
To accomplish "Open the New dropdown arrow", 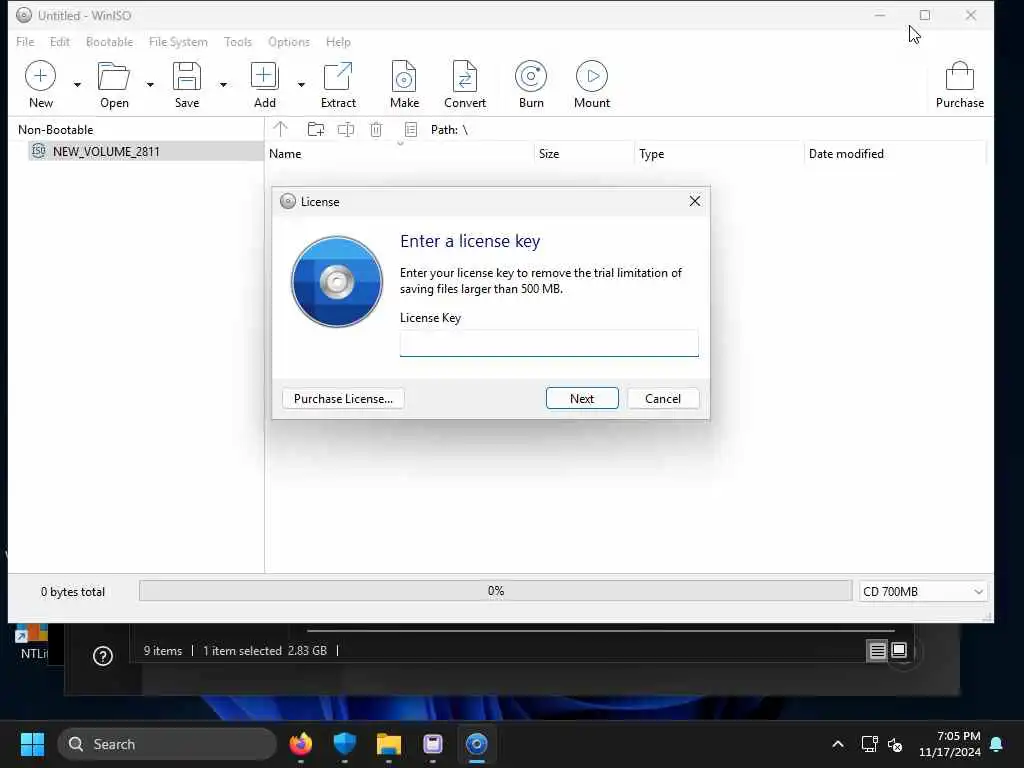I will [x=77, y=85].
